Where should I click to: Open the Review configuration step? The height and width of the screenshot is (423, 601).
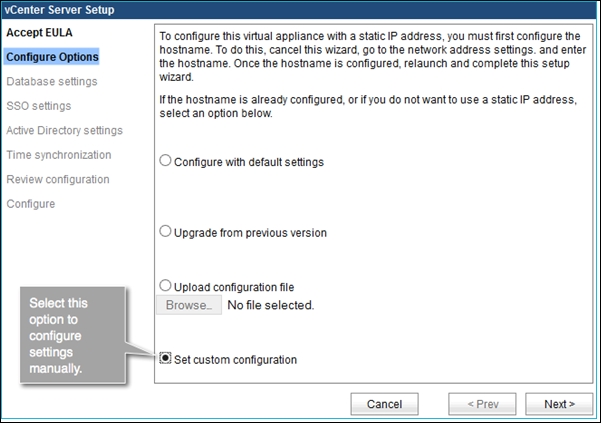click(57, 179)
